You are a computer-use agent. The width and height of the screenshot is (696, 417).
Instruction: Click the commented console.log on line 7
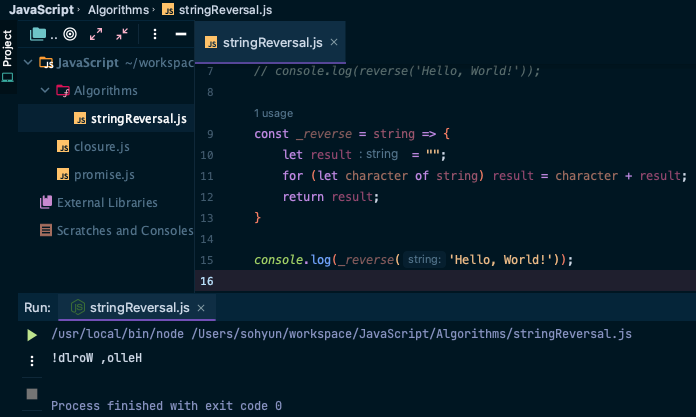tap(397, 71)
